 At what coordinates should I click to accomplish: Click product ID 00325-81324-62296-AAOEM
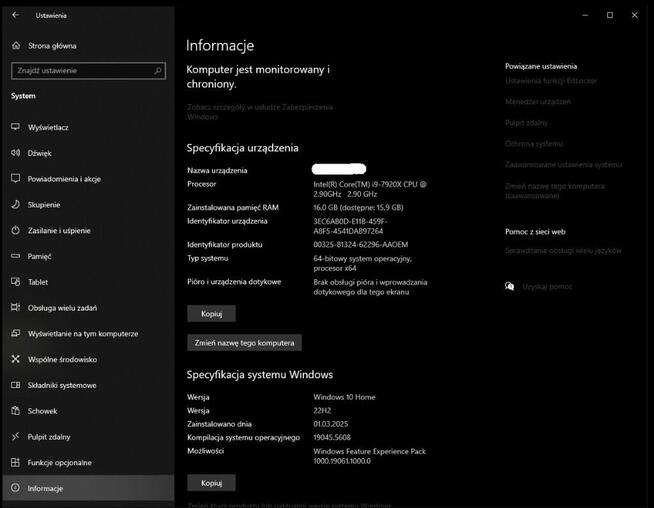coord(361,244)
